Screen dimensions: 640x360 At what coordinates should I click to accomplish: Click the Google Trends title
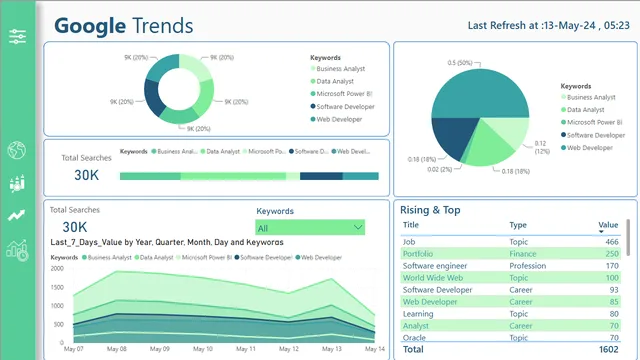pyautogui.click(x=124, y=26)
